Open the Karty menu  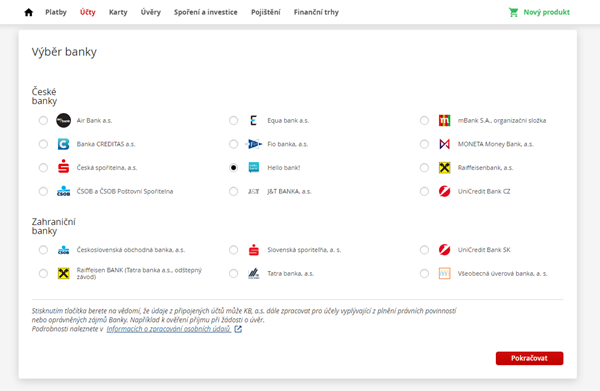(118, 12)
